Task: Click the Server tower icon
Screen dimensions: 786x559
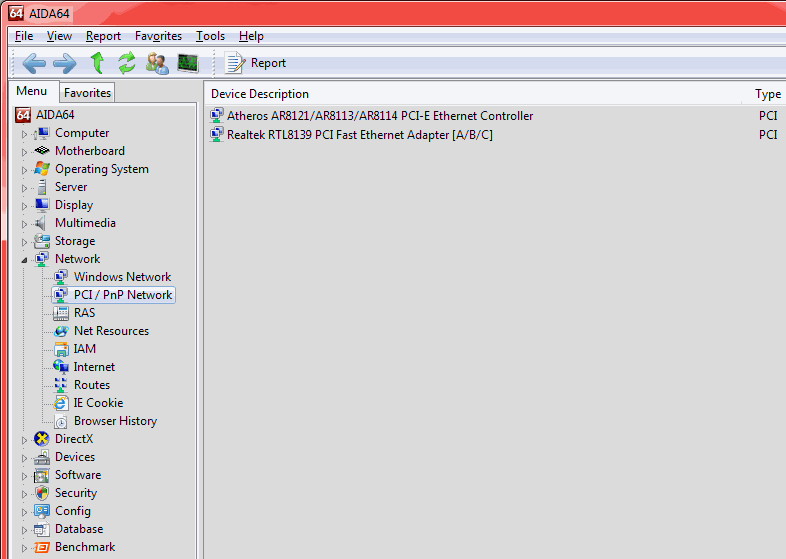Action: [42, 187]
